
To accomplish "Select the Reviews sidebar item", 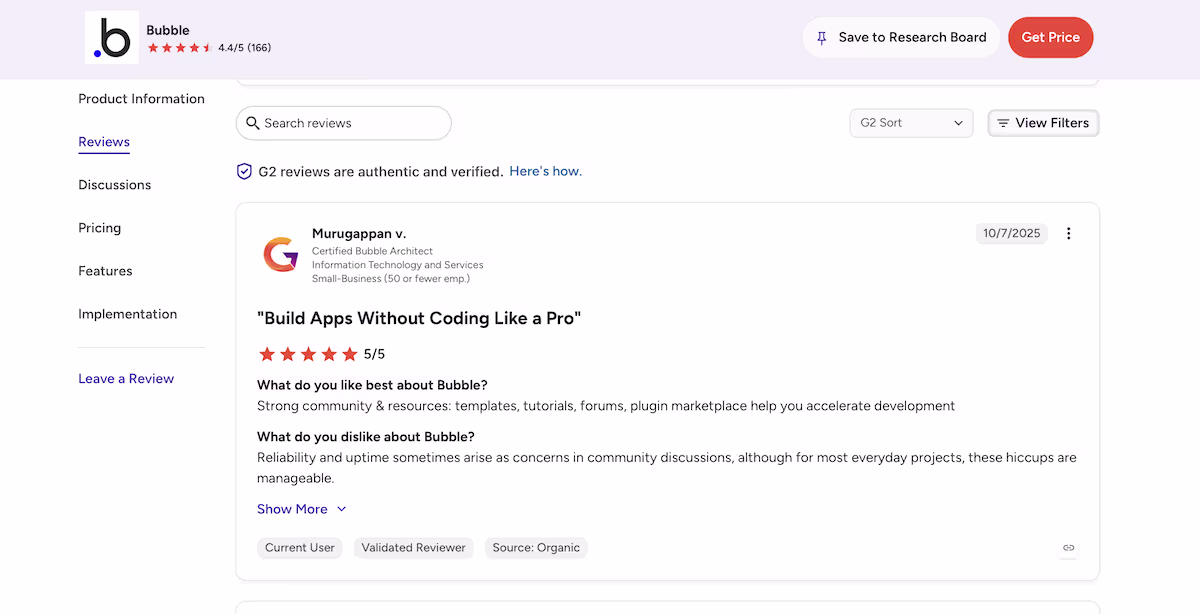I will pos(104,142).
